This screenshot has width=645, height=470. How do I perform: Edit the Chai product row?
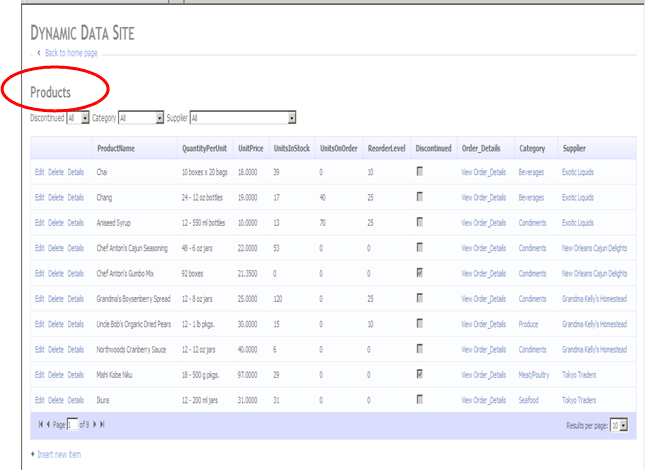pos(39,172)
